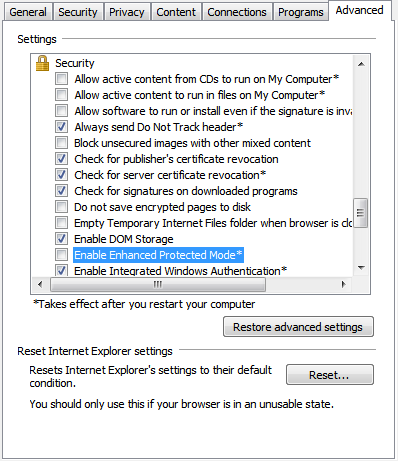This screenshot has height=461, width=398.
Task: Click the settings list scroll down arrow
Action: point(361,267)
